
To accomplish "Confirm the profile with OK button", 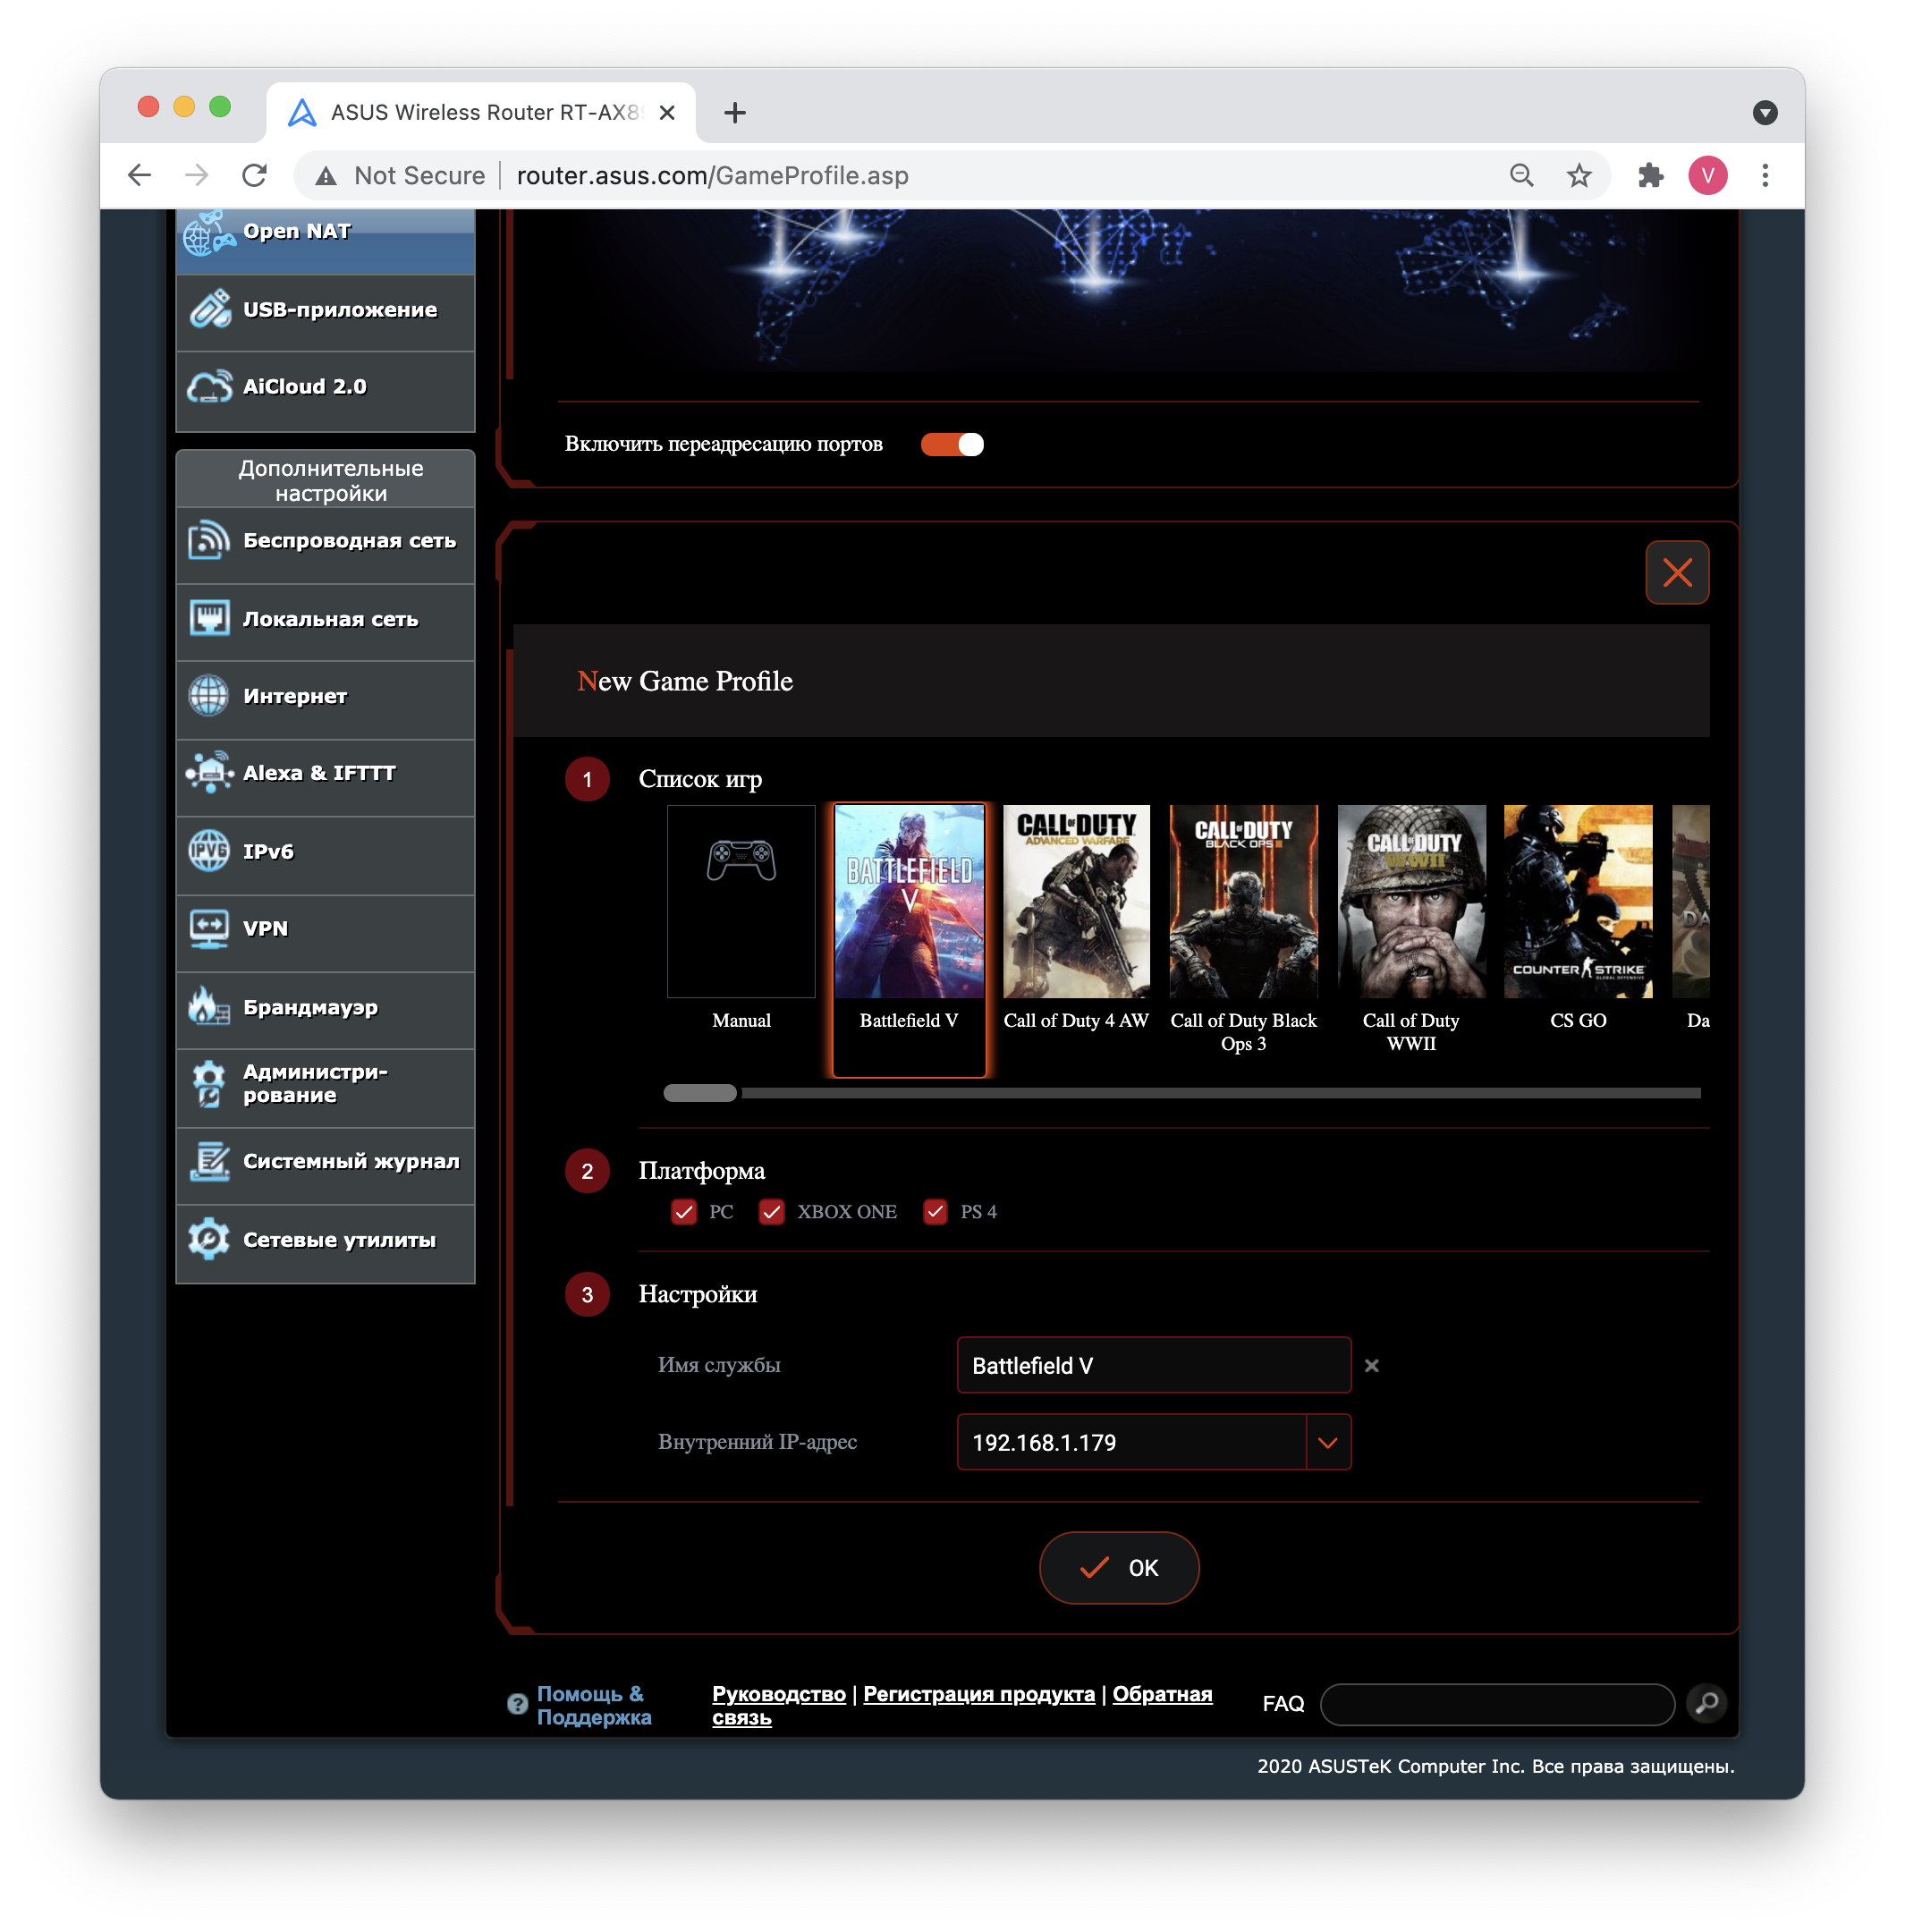I will point(1119,1567).
